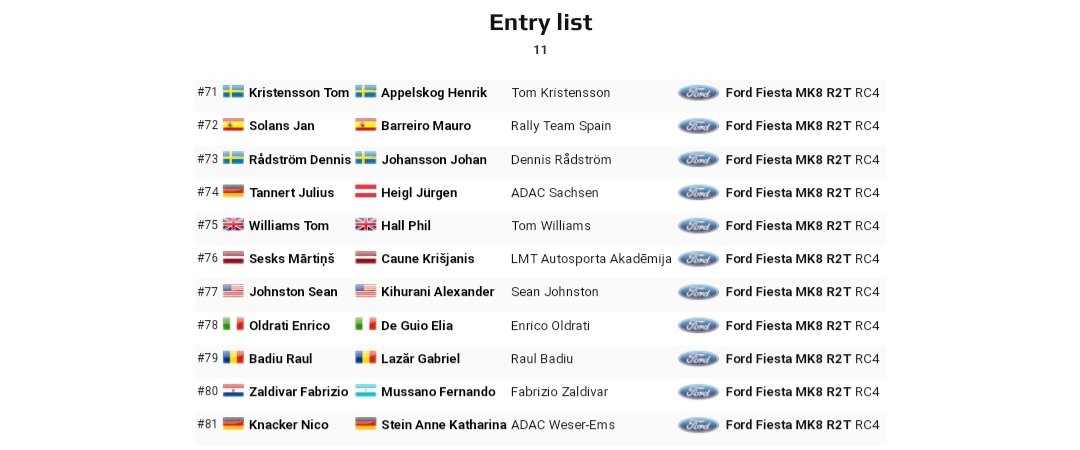The image size is (1080, 450).
Task: Select co-driver Stein Anne Katharina
Action: pos(444,425)
